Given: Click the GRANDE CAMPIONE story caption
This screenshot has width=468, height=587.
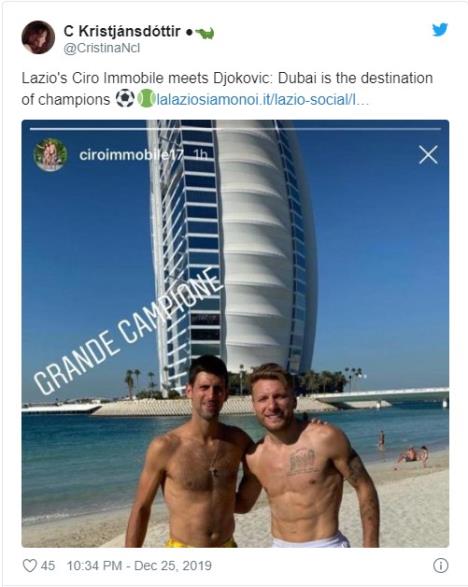Looking at the screenshot, I should [x=127, y=331].
